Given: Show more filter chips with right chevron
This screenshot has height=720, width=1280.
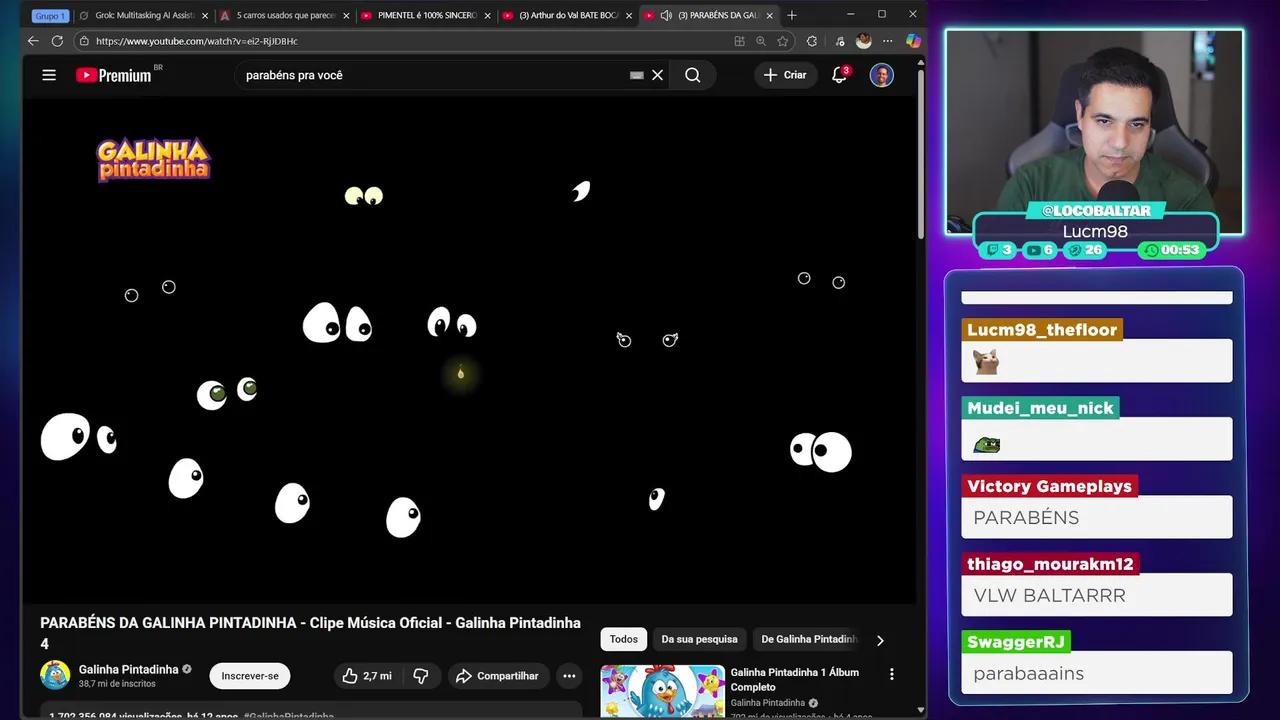Looking at the screenshot, I should (x=880, y=640).
